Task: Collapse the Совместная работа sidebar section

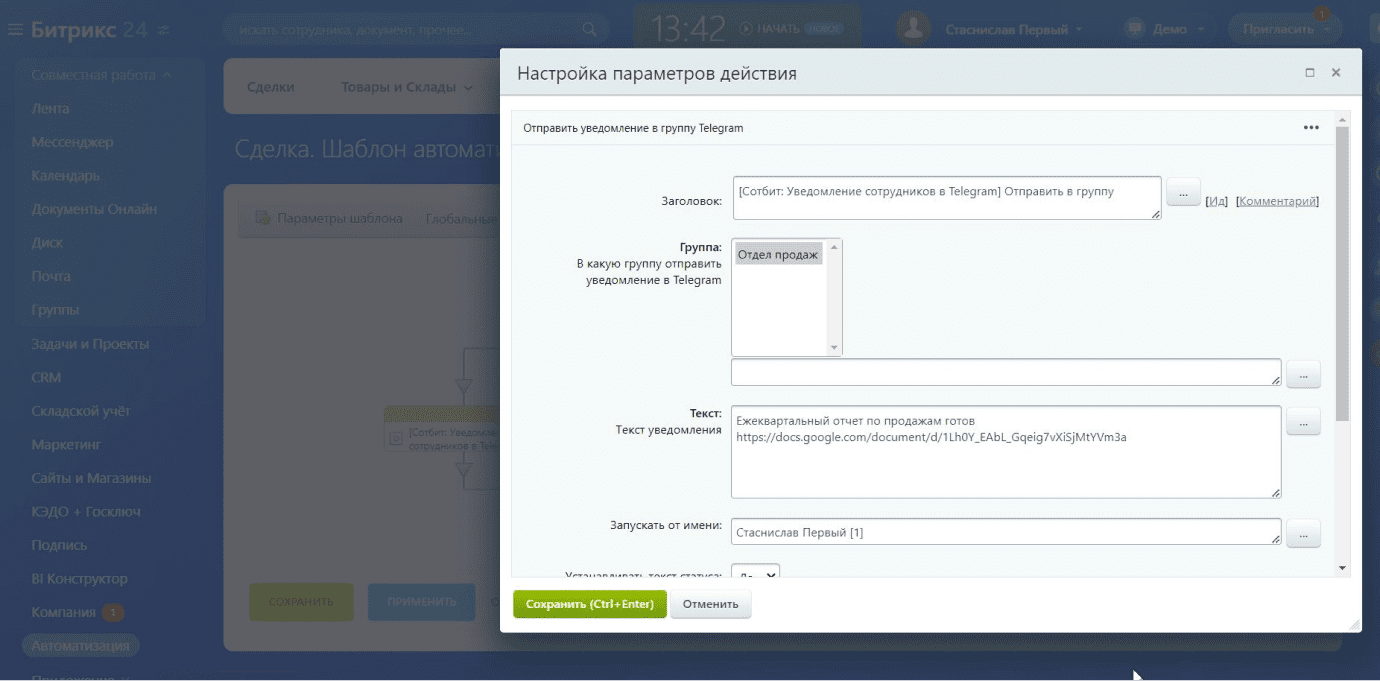Action: (101, 75)
